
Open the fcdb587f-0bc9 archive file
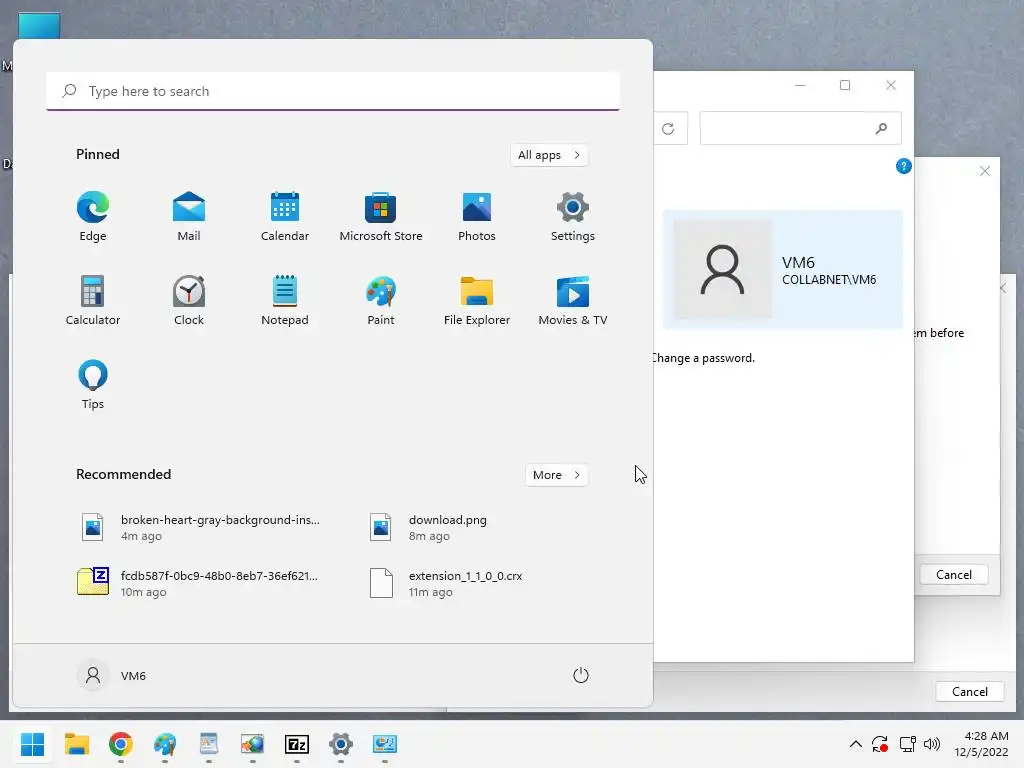[199, 583]
